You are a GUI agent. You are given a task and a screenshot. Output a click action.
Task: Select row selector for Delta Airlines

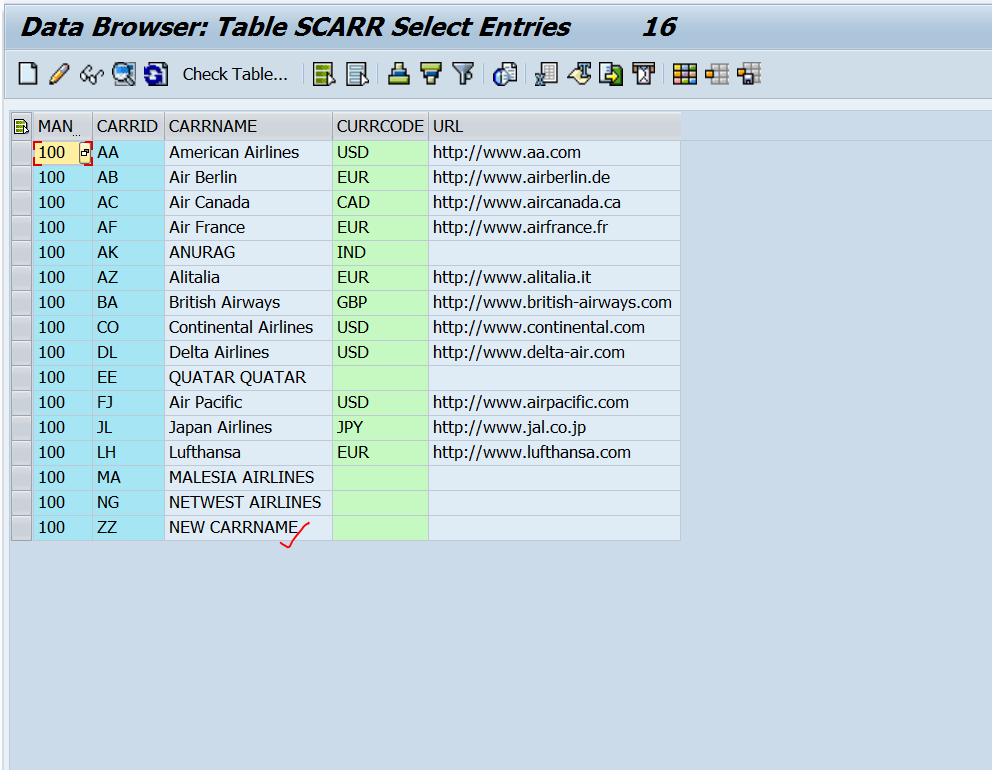point(22,353)
